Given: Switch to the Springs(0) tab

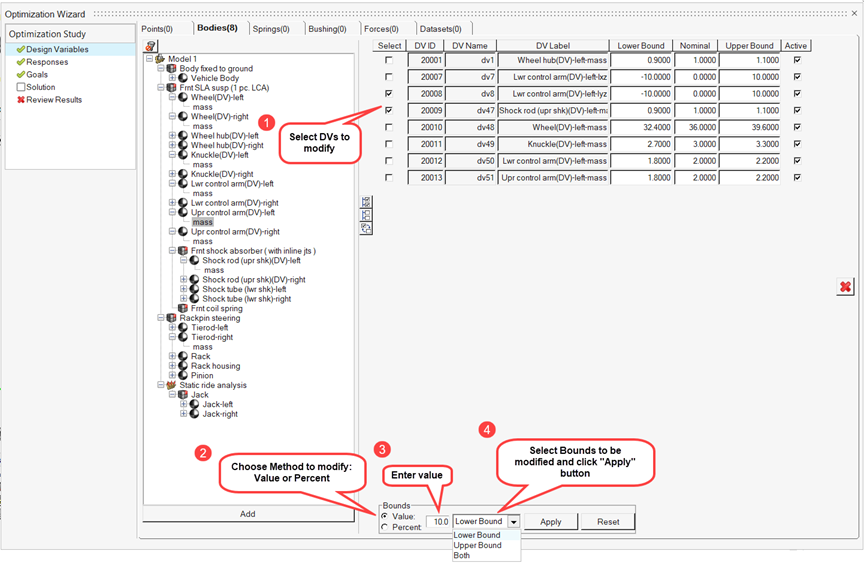Looking at the screenshot, I should (x=270, y=29).
